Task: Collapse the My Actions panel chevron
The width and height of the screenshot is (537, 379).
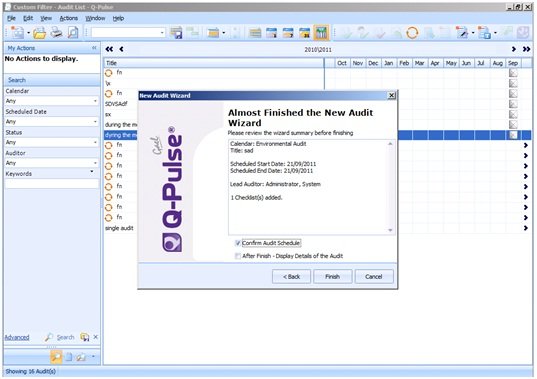Action: pyautogui.click(x=94, y=48)
